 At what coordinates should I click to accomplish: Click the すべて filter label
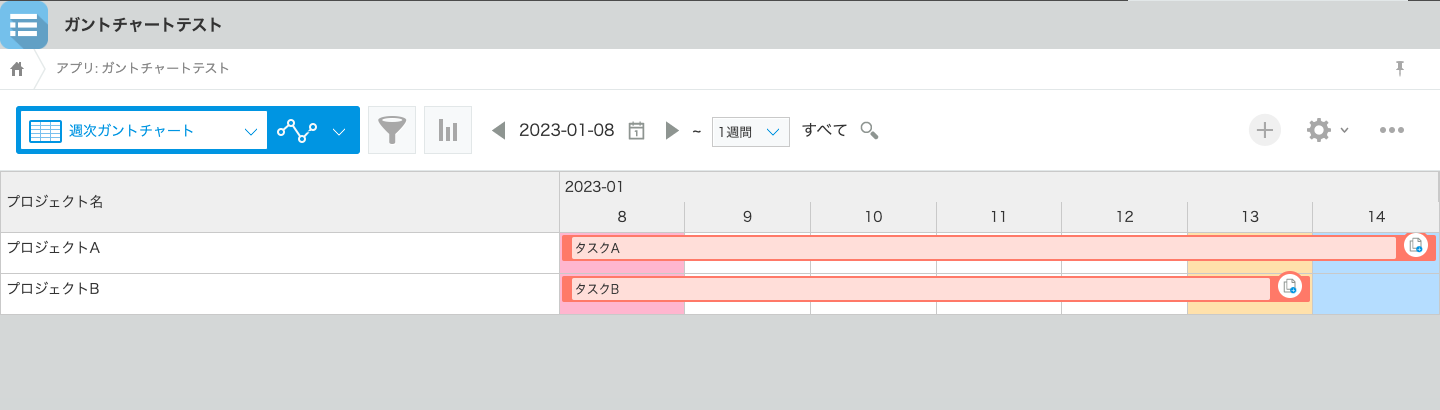824,130
